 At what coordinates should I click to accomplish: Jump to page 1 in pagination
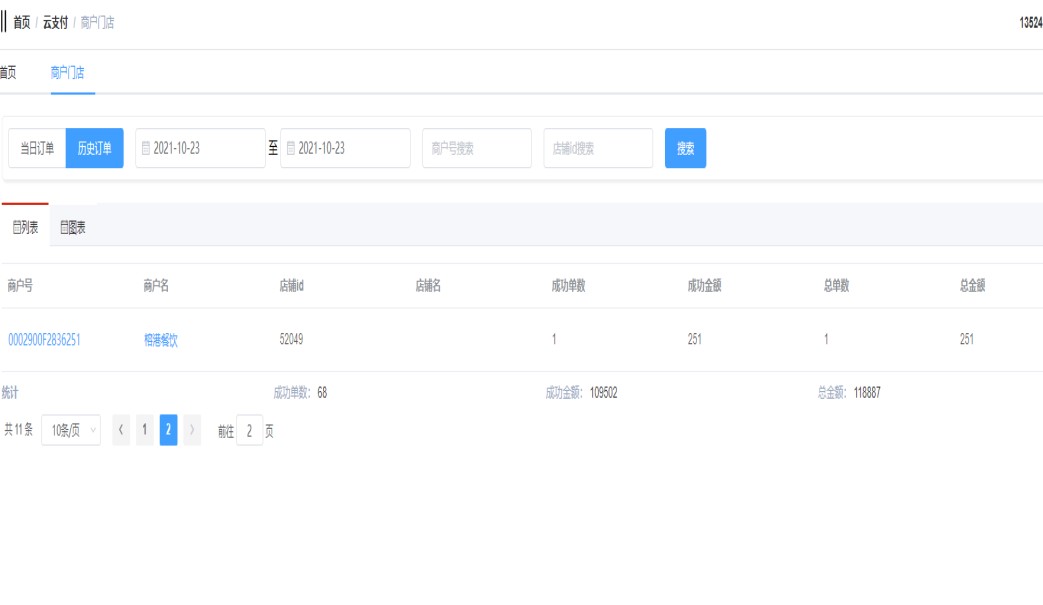click(x=145, y=430)
